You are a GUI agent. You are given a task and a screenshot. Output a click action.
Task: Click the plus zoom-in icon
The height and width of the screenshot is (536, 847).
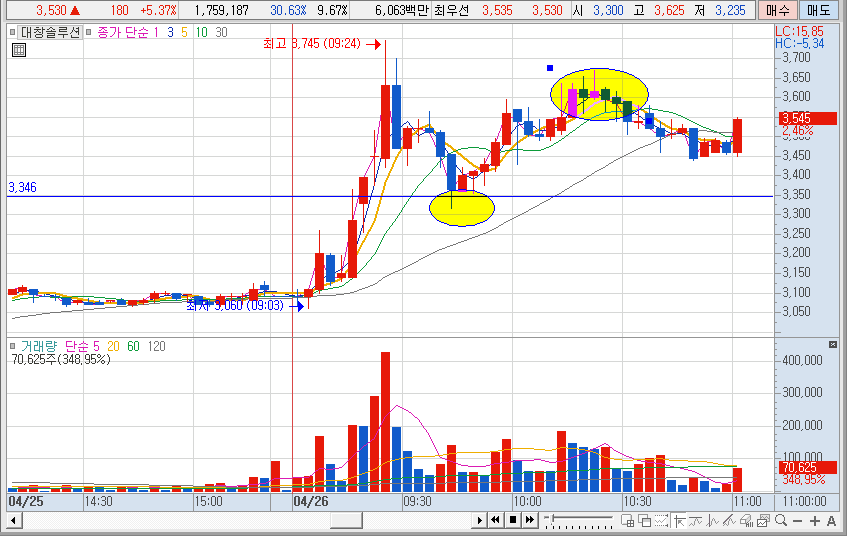coord(815,520)
